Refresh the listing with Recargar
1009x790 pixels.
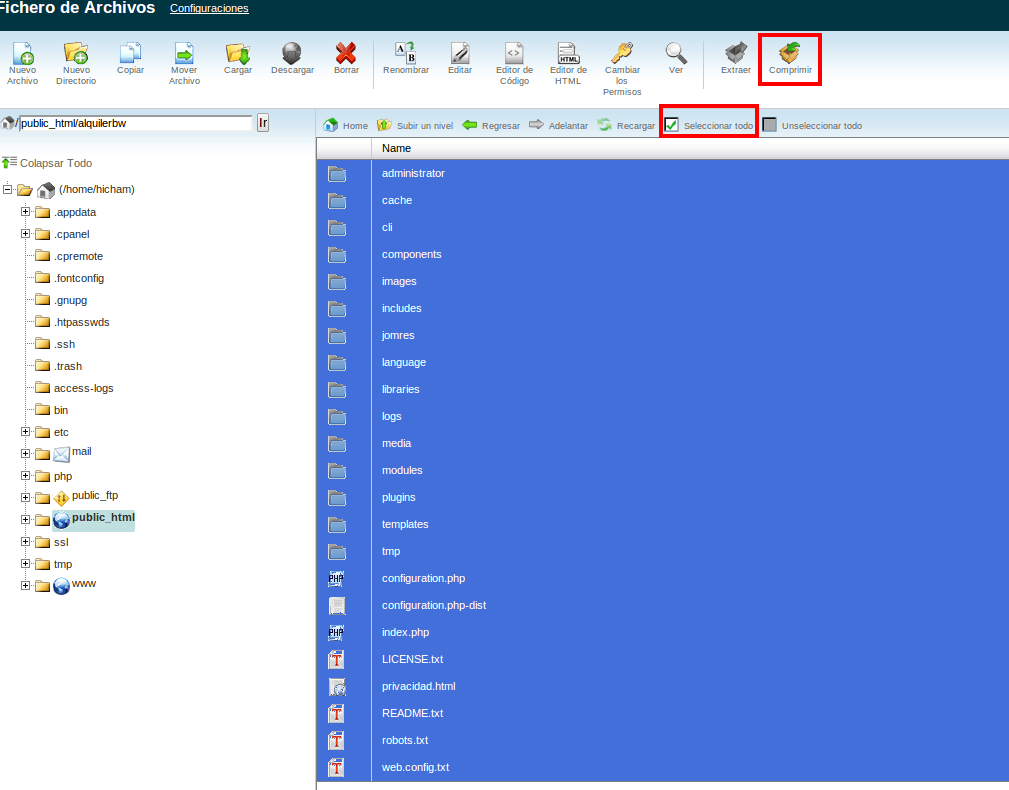(626, 125)
